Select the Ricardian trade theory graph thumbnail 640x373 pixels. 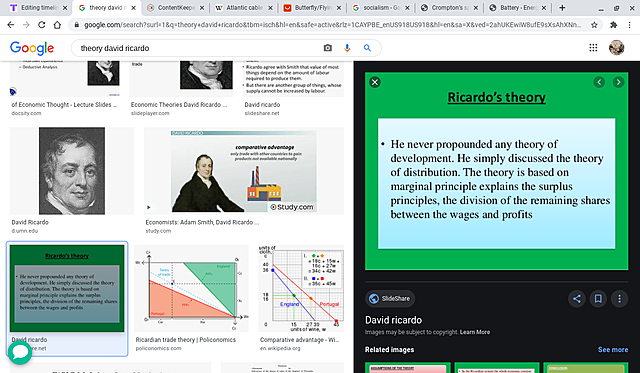[x=191, y=288]
